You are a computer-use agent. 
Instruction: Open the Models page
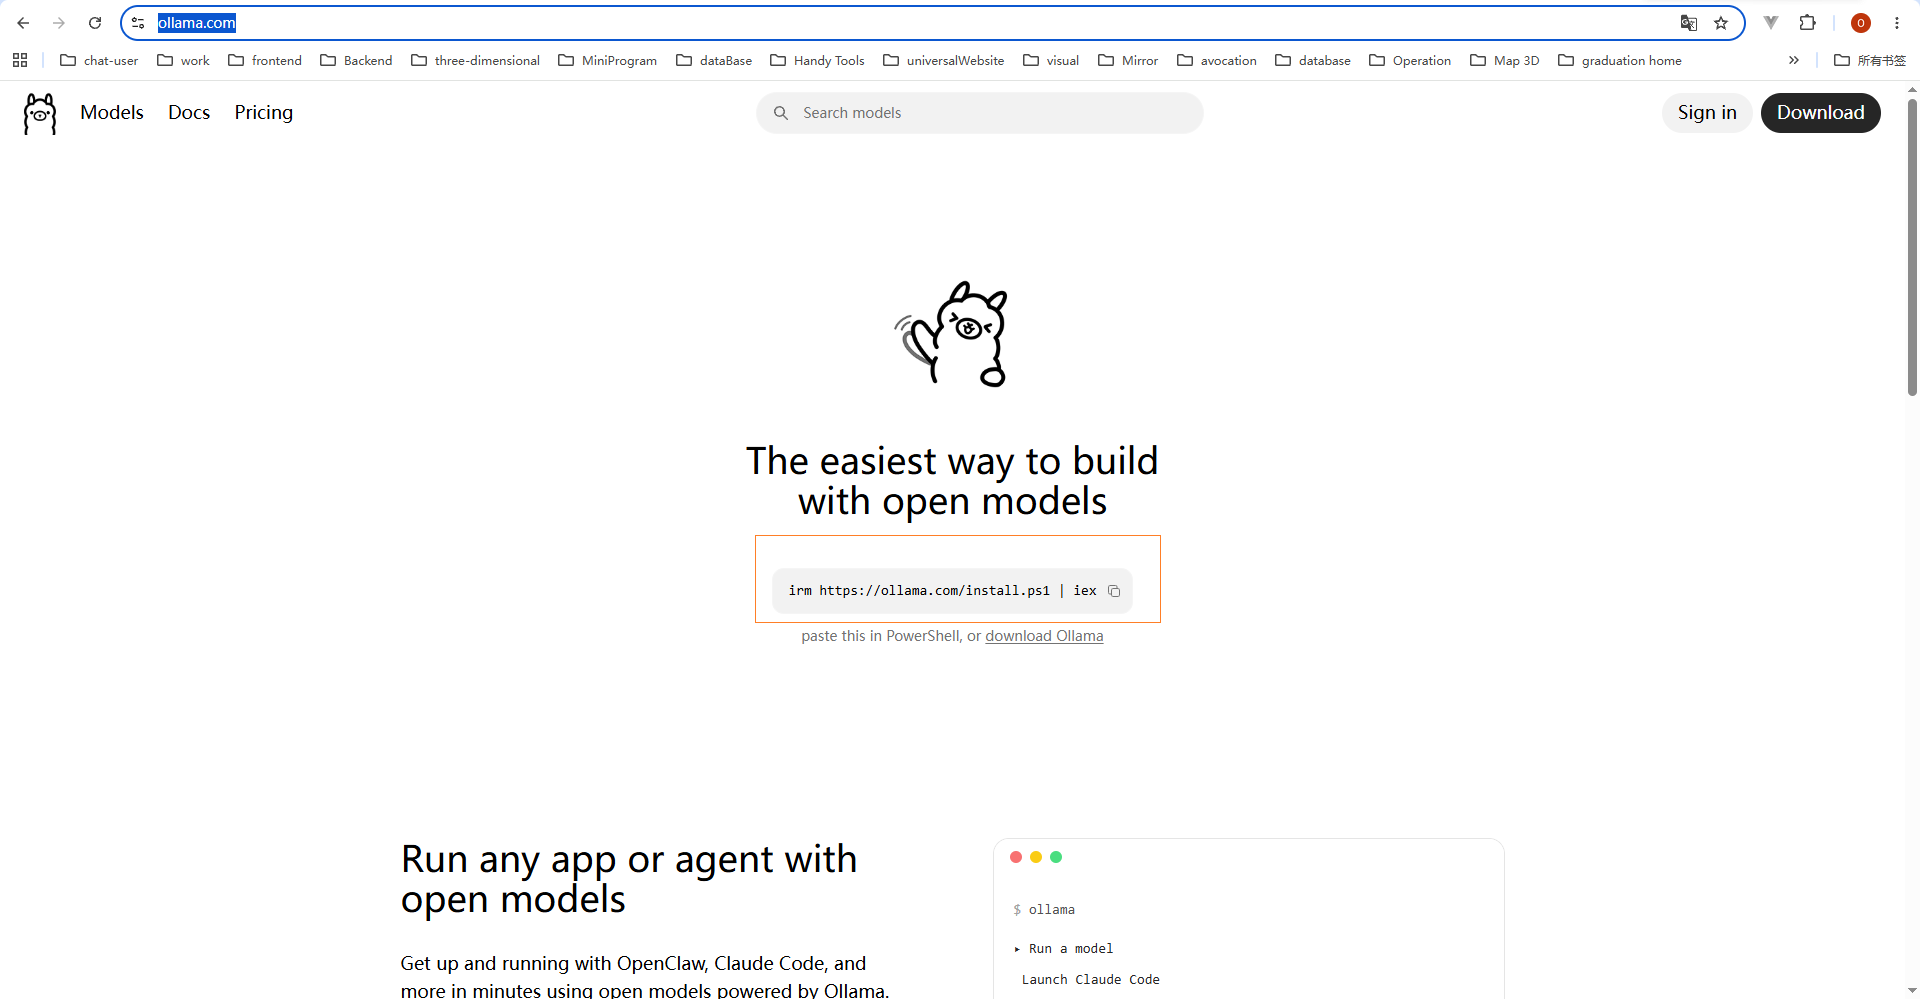click(x=112, y=113)
